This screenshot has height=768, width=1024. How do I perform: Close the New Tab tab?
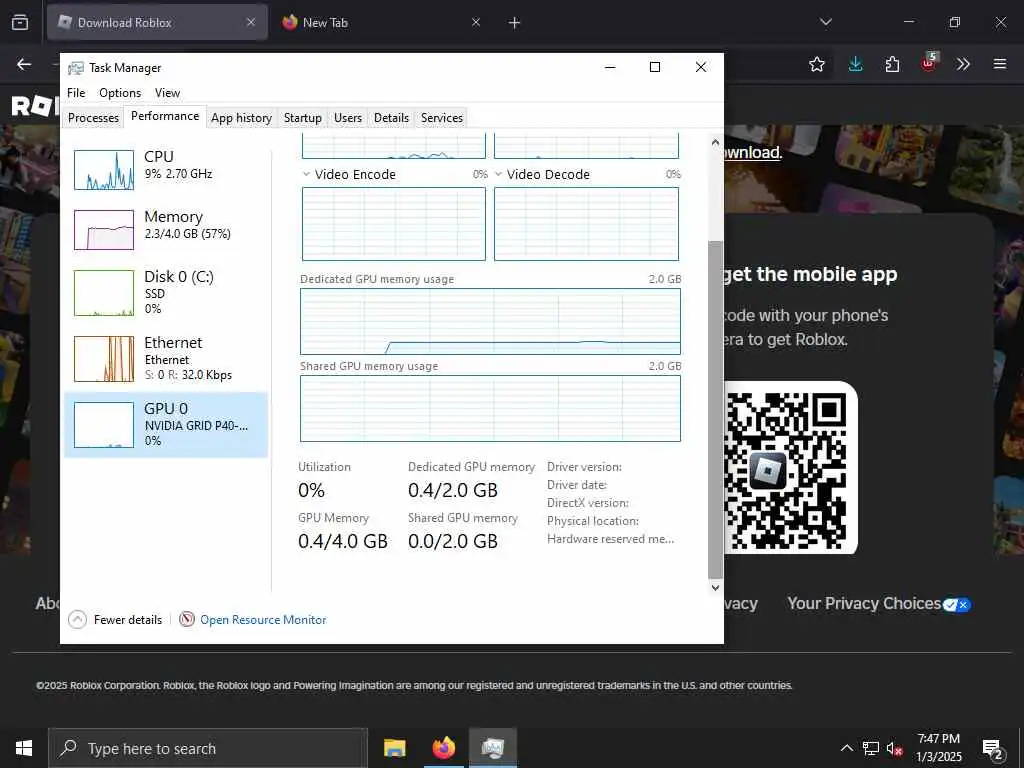(x=476, y=22)
